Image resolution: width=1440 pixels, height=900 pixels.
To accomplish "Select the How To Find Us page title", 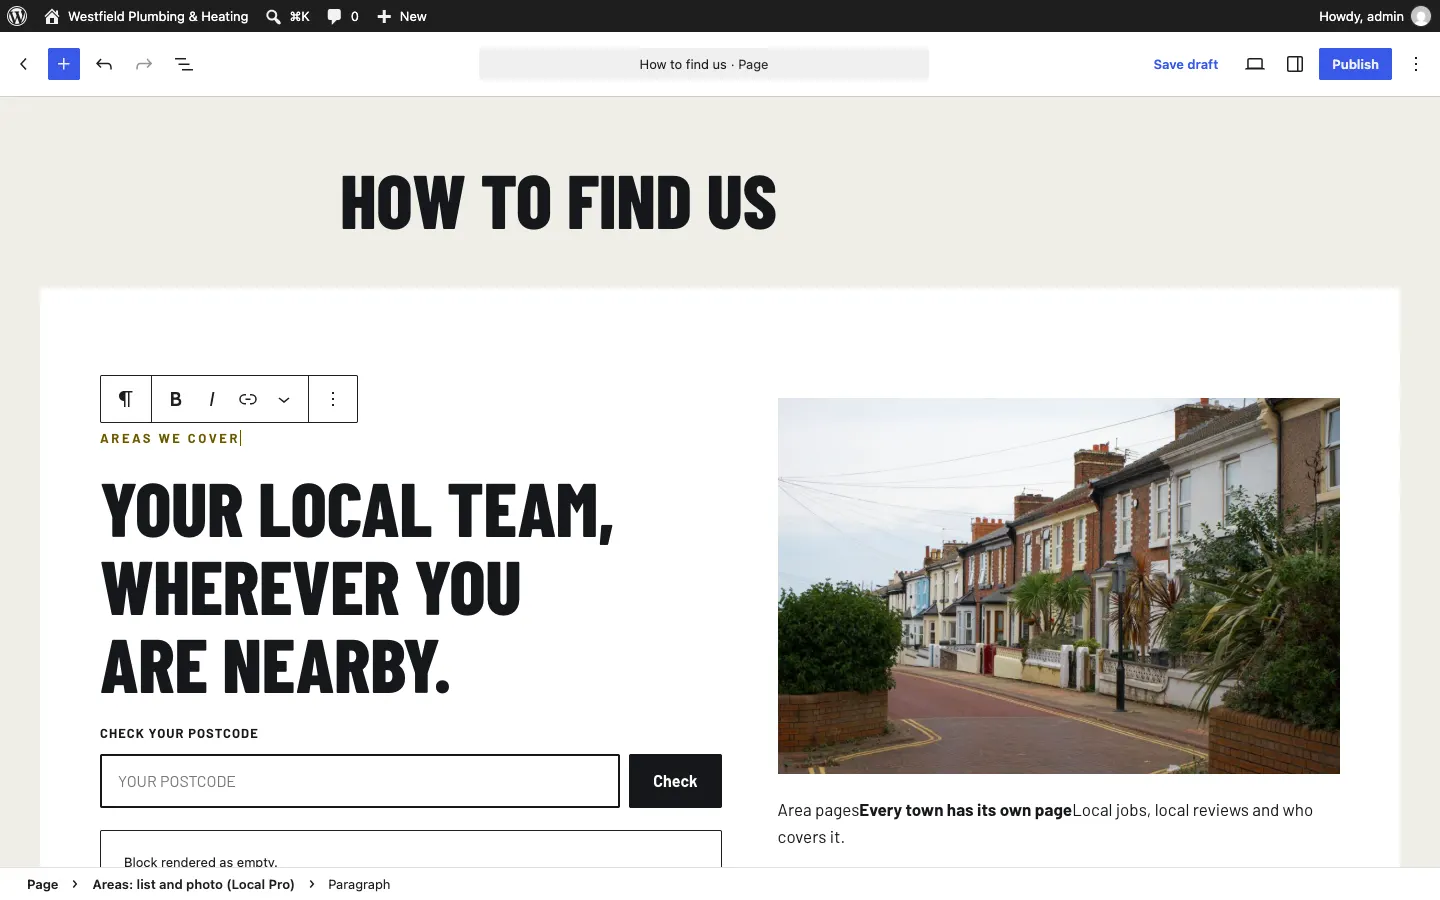I will pos(559,202).
